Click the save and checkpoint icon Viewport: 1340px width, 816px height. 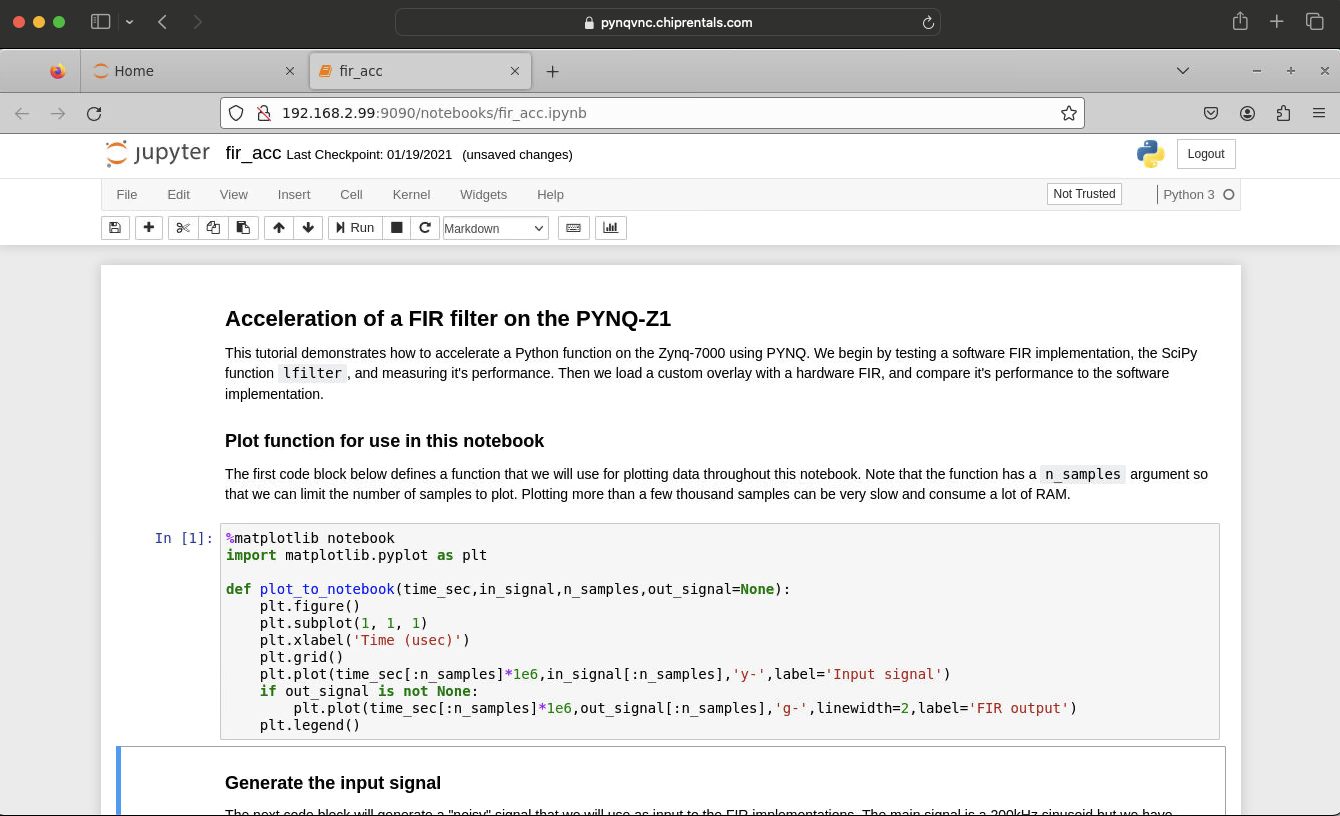(x=115, y=228)
